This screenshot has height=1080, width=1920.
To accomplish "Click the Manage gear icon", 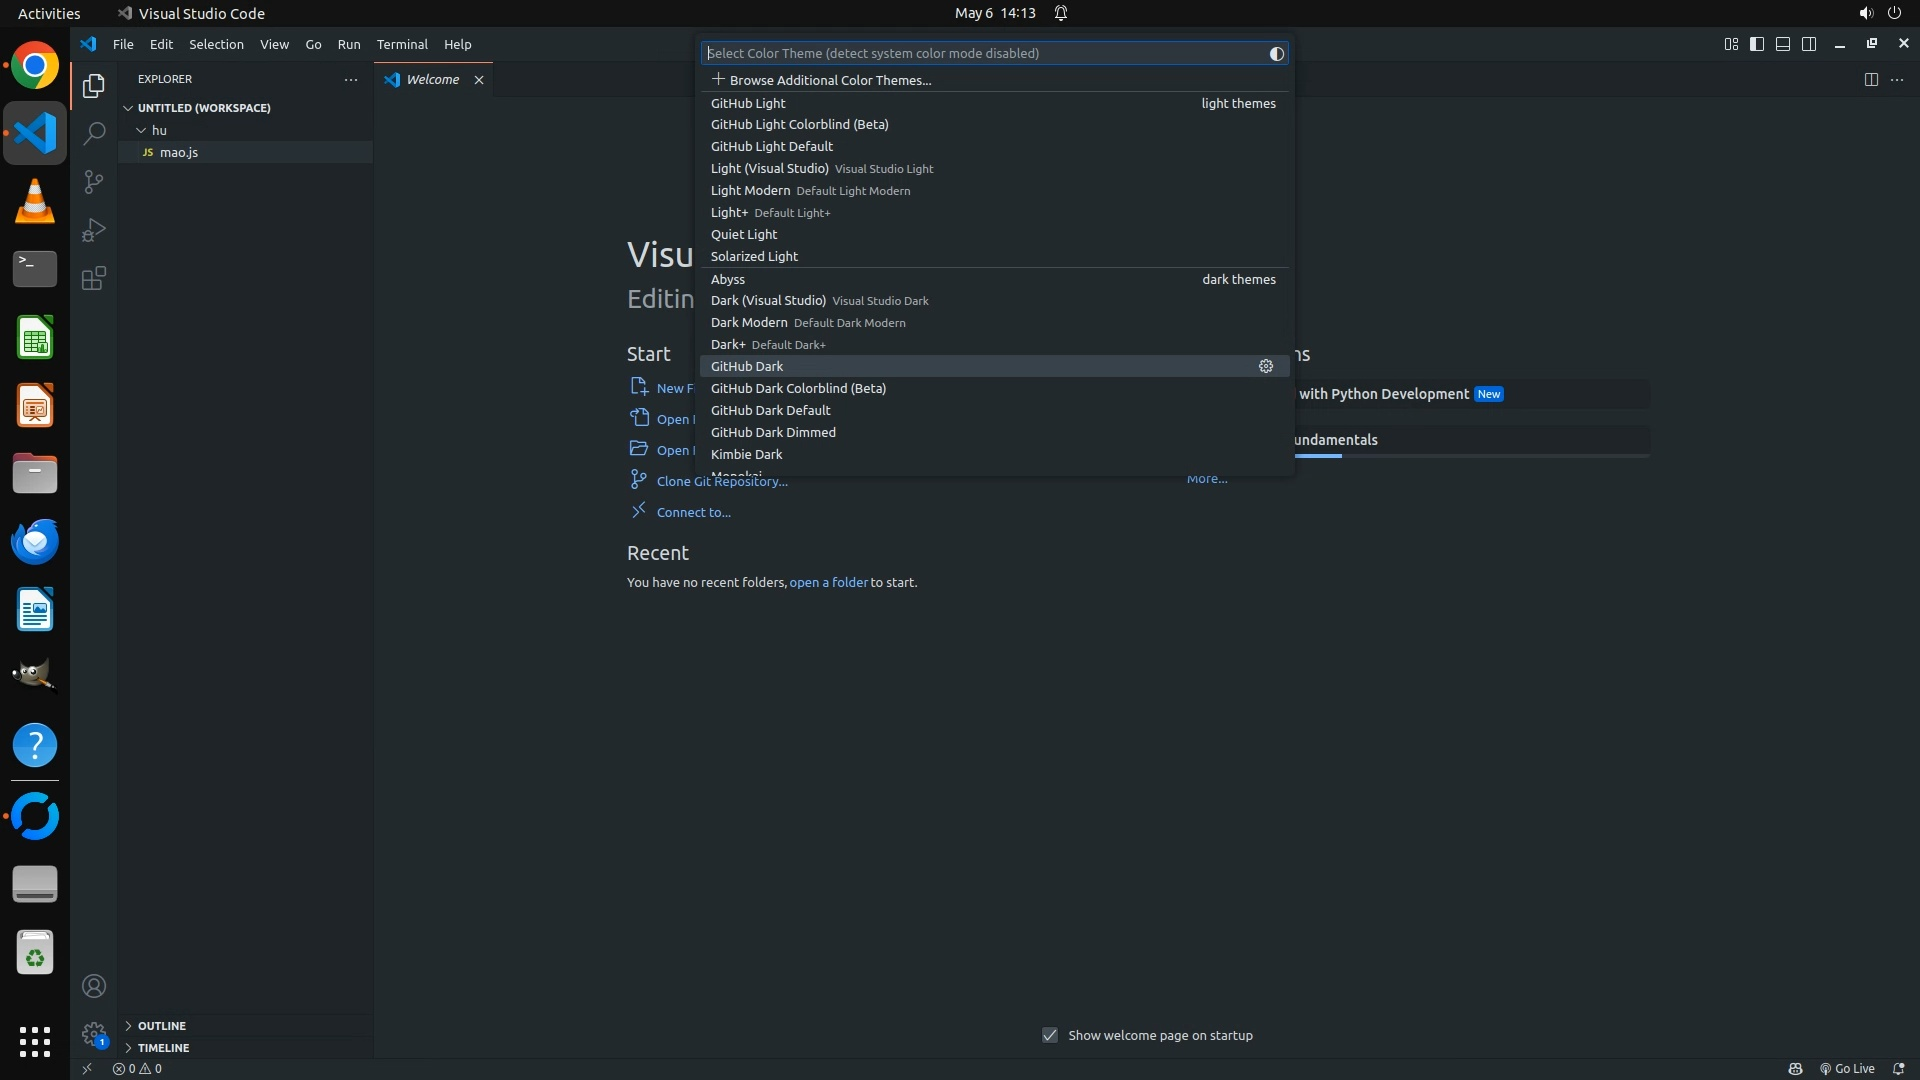I will (x=93, y=1033).
